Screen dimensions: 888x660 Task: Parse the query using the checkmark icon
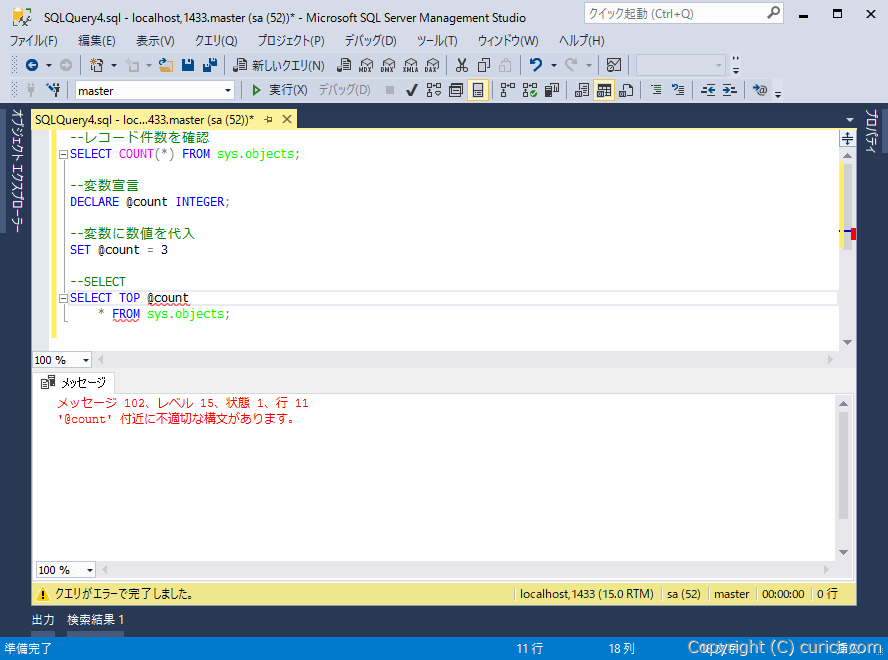click(412, 90)
